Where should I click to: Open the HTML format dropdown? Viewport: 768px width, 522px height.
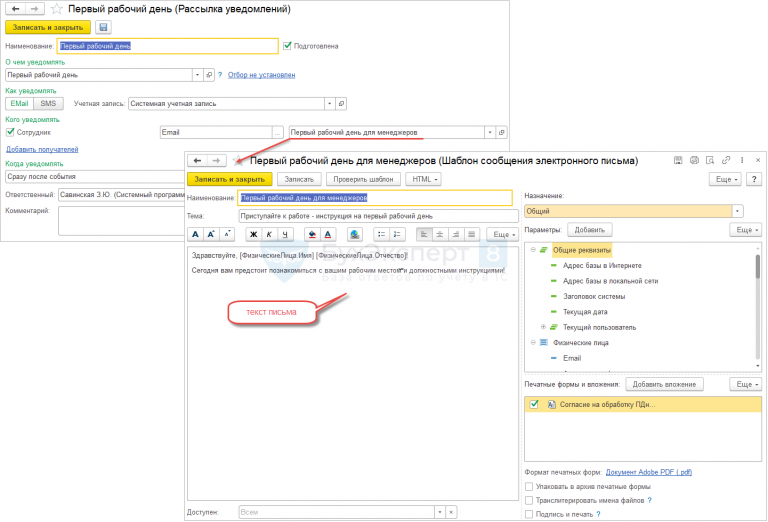click(423, 179)
